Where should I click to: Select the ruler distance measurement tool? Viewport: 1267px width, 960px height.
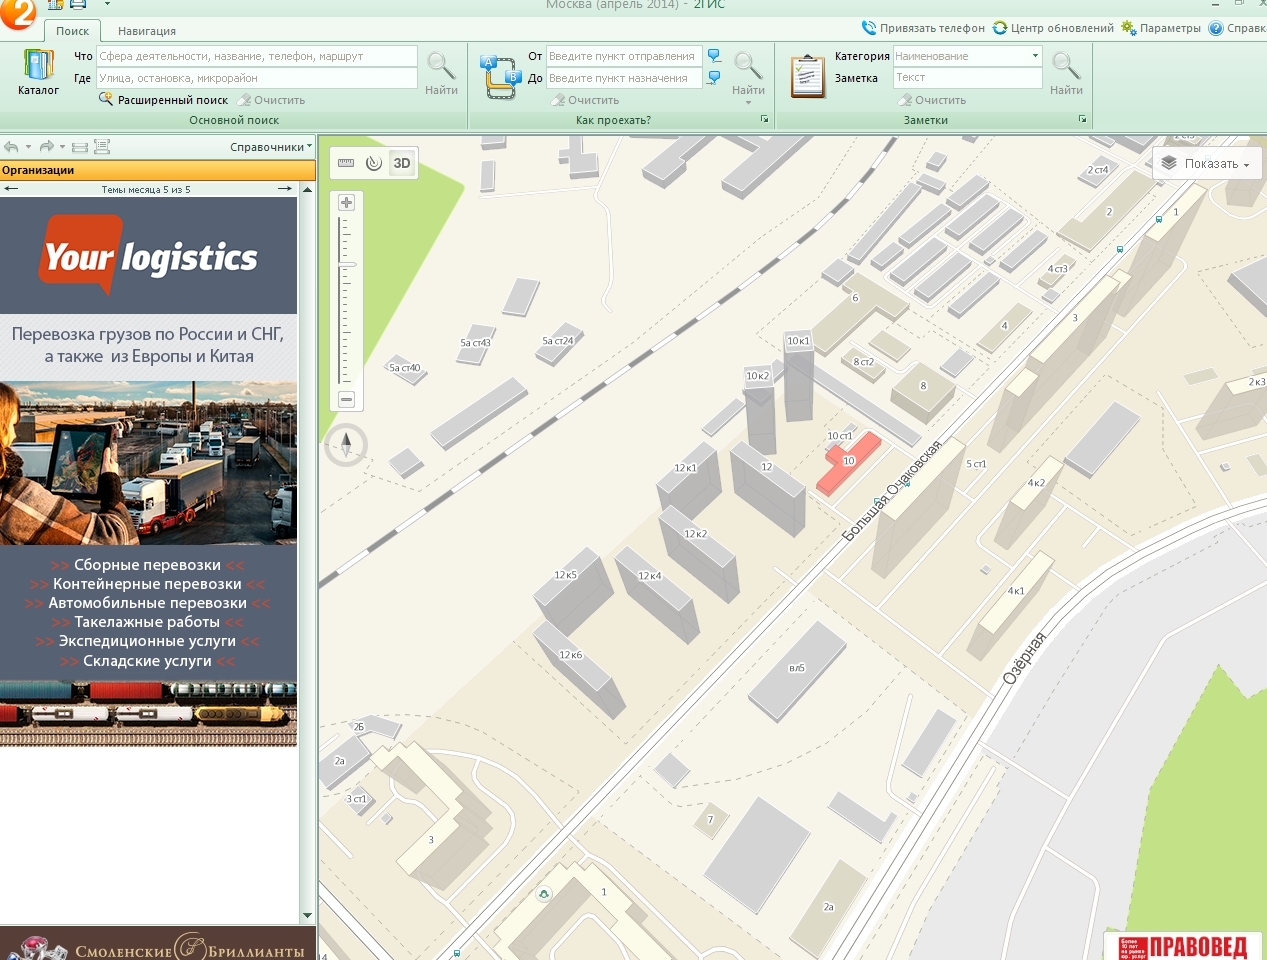[x=346, y=163]
